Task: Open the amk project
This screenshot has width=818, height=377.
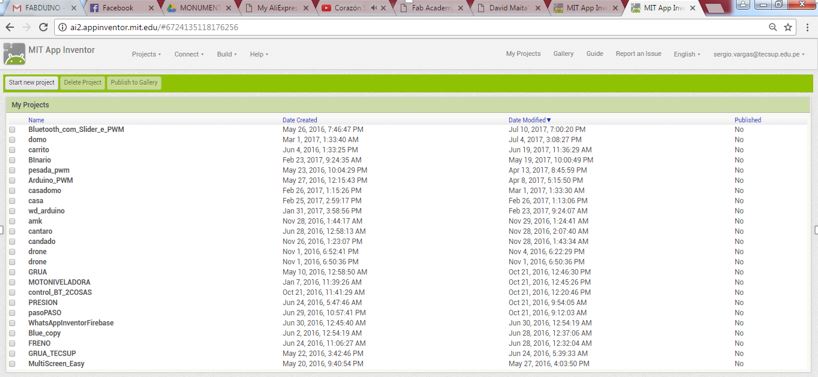Action: [x=35, y=221]
